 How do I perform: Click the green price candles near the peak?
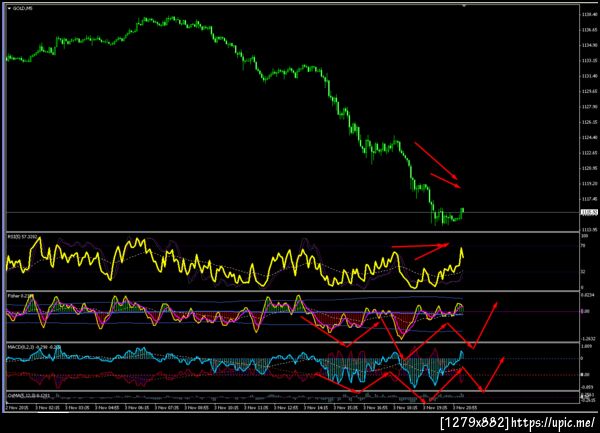coord(171,20)
